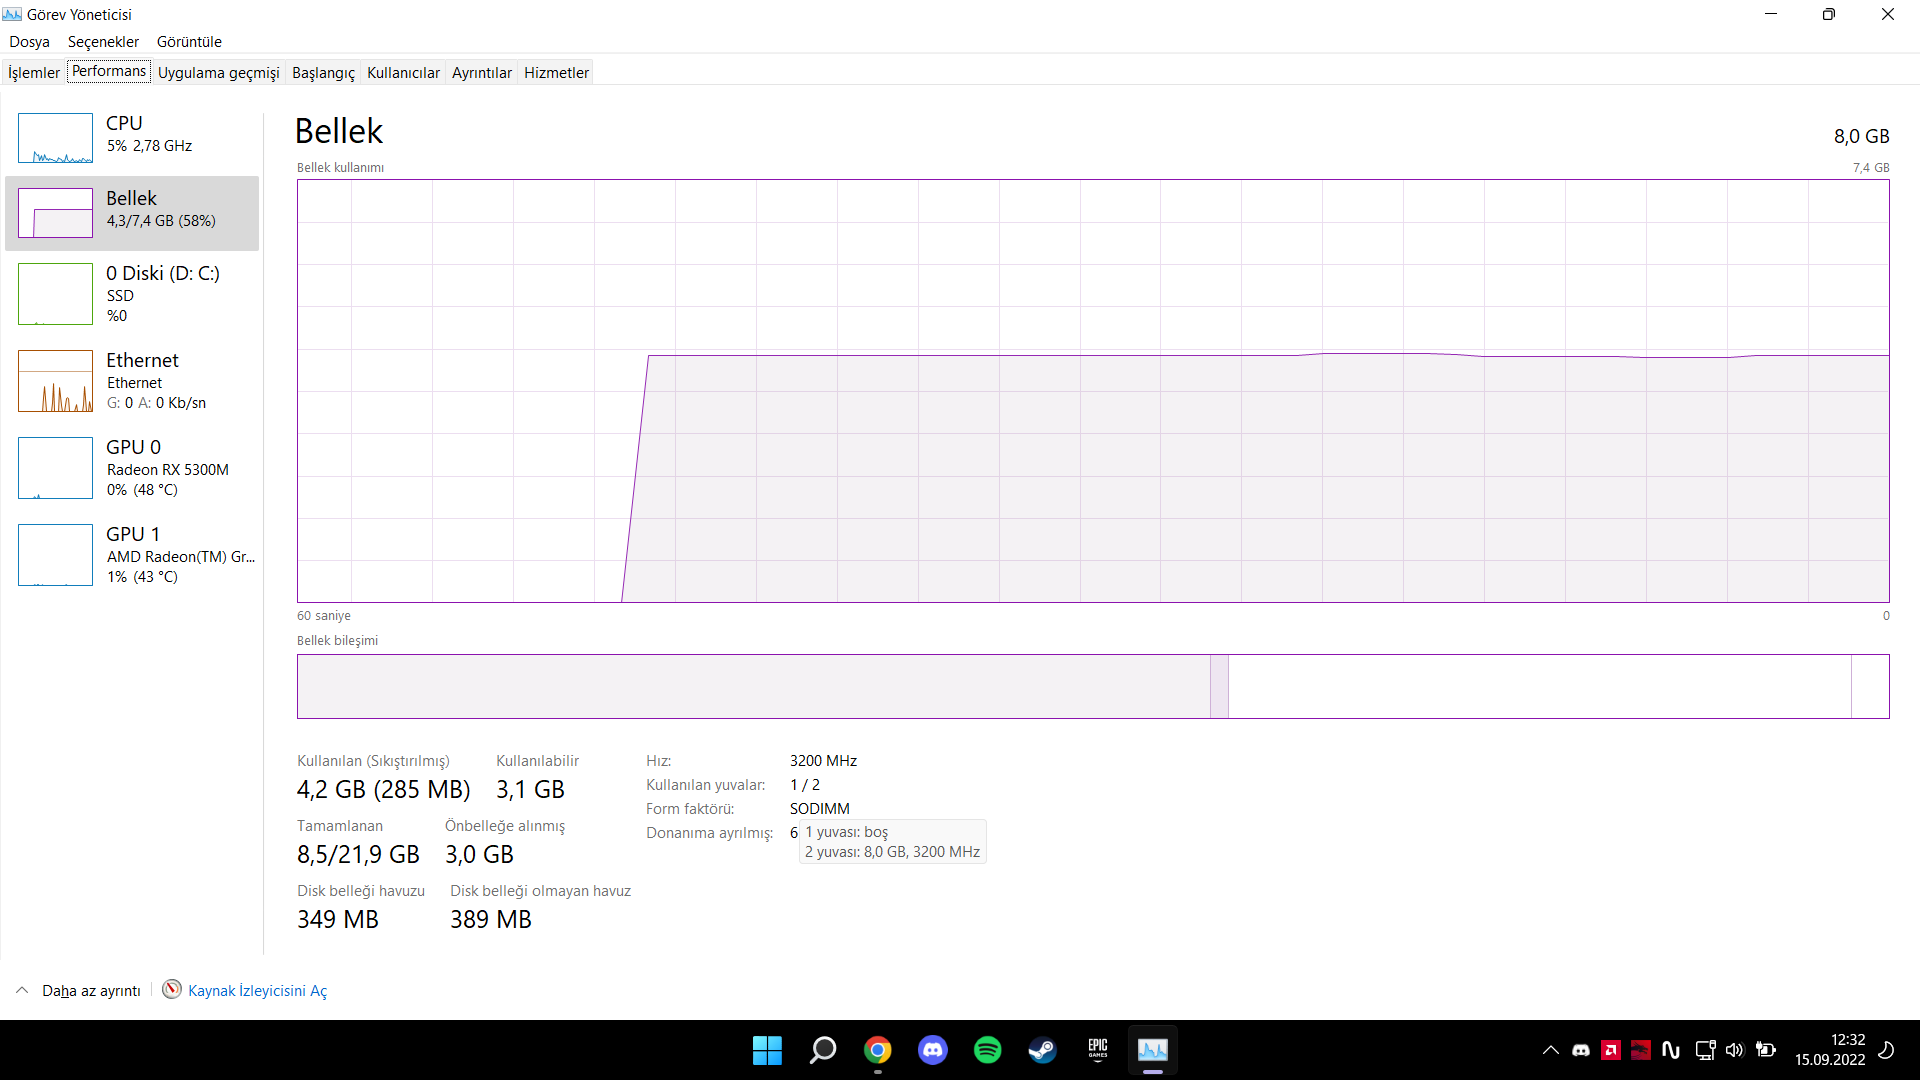This screenshot has width=1920, height=1080.
Task: Open Spotify from the taskbar
Action: [987, 1050]
